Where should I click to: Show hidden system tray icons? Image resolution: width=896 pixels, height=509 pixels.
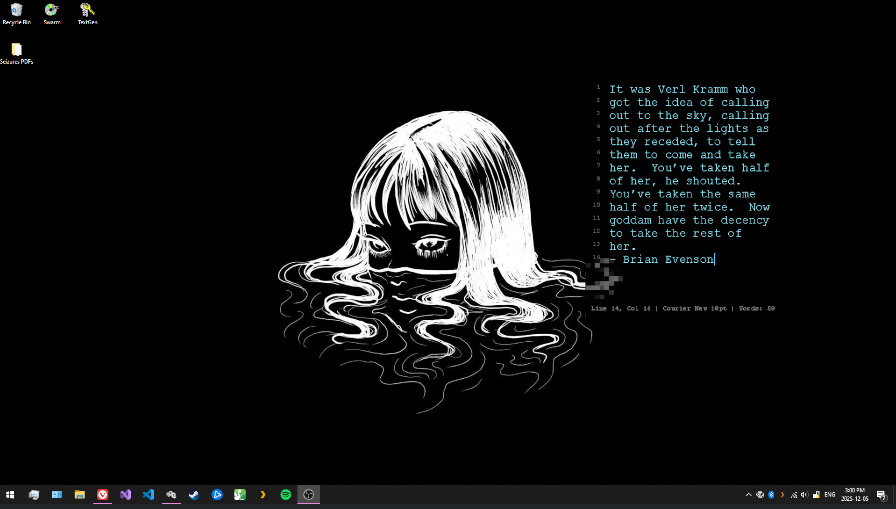click(x=749, y=495)
